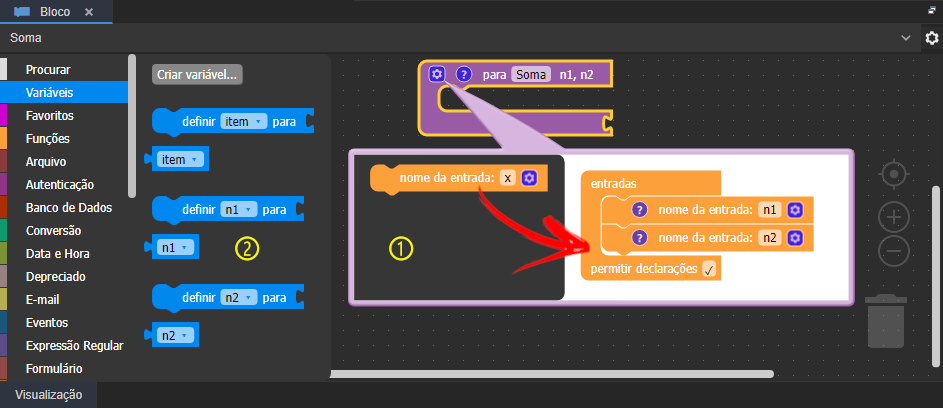Image resolution: width=943 pixels, height=408 pixels.
Task: Open the Arquivo category
Action: point(64,162)
